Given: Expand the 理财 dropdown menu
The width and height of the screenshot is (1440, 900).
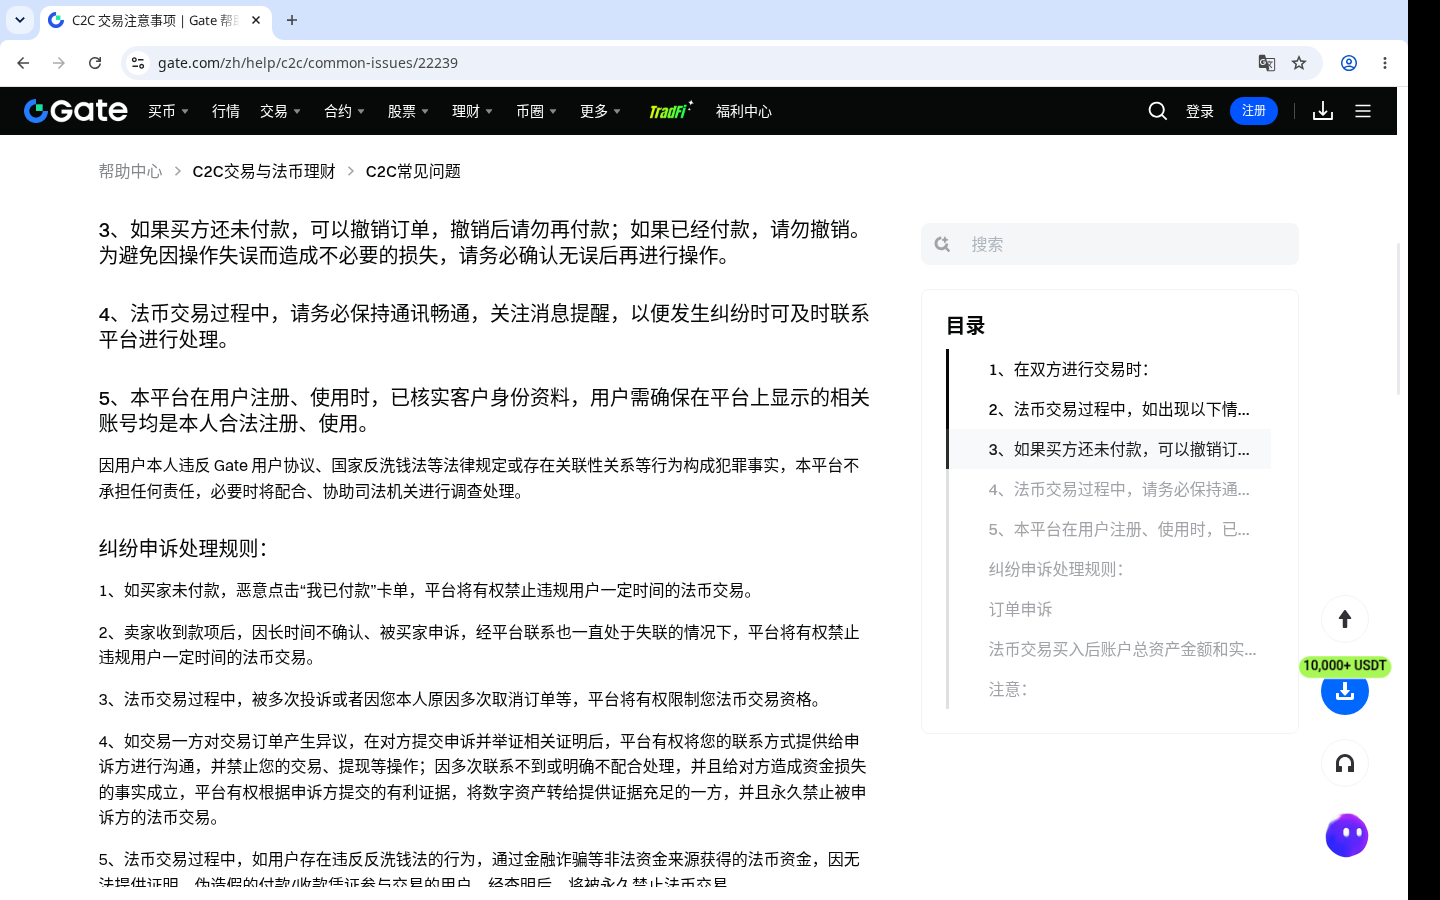Looking at the screenshot, I should [473, 111].
